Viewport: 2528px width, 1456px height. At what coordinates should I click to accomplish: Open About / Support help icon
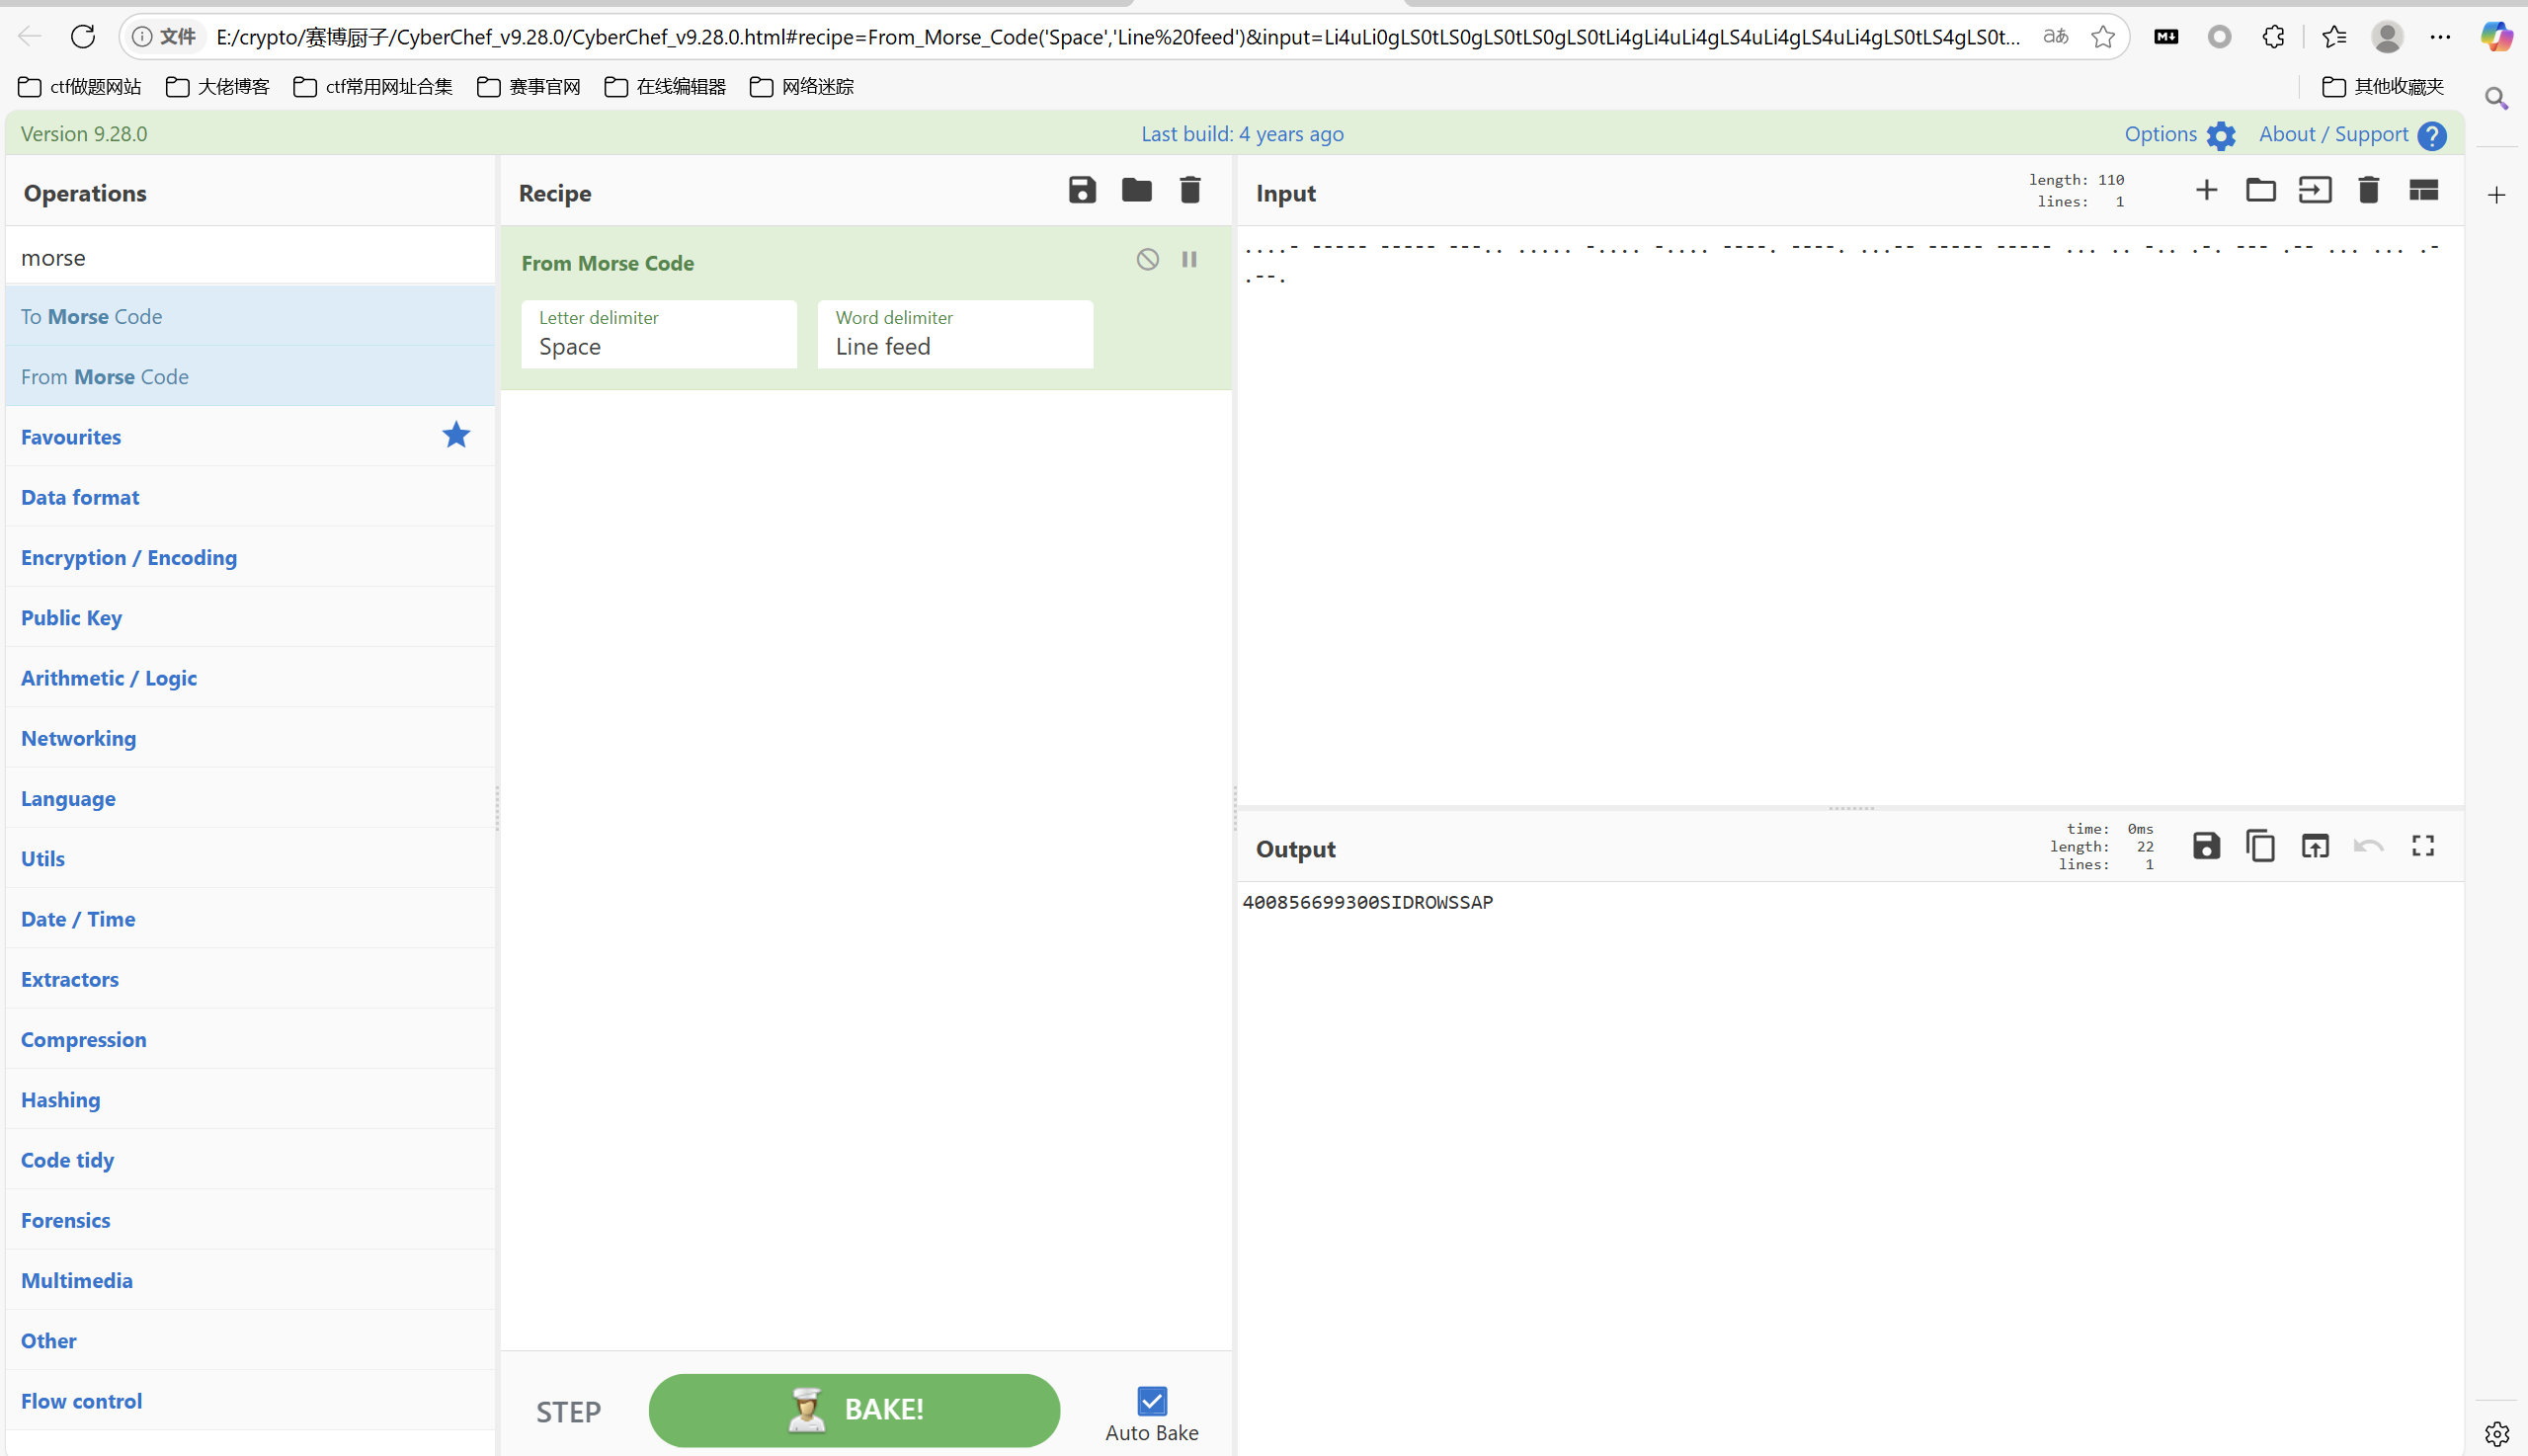pyautogui.click(x=2432, y=135)
